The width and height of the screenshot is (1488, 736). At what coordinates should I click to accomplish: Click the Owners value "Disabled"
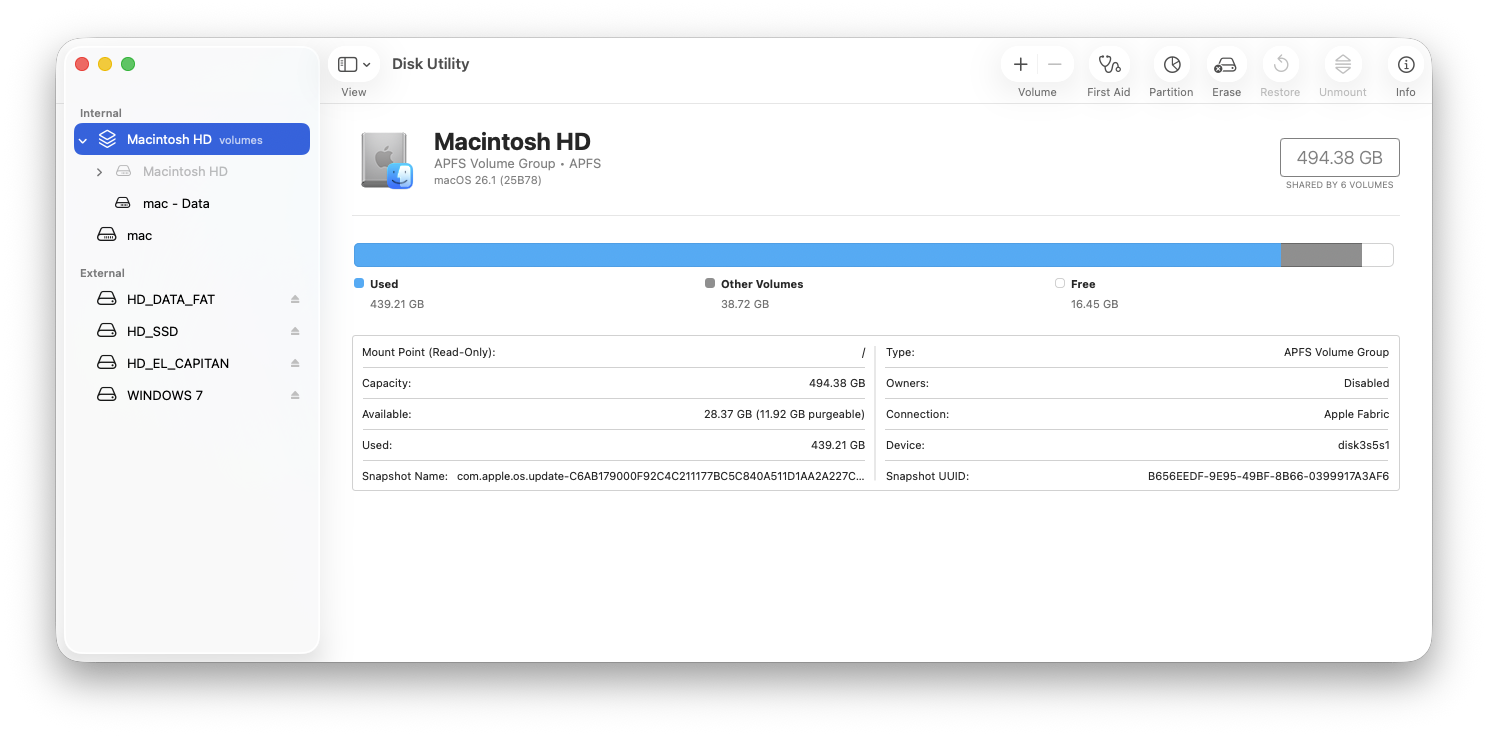(1366, 383)
